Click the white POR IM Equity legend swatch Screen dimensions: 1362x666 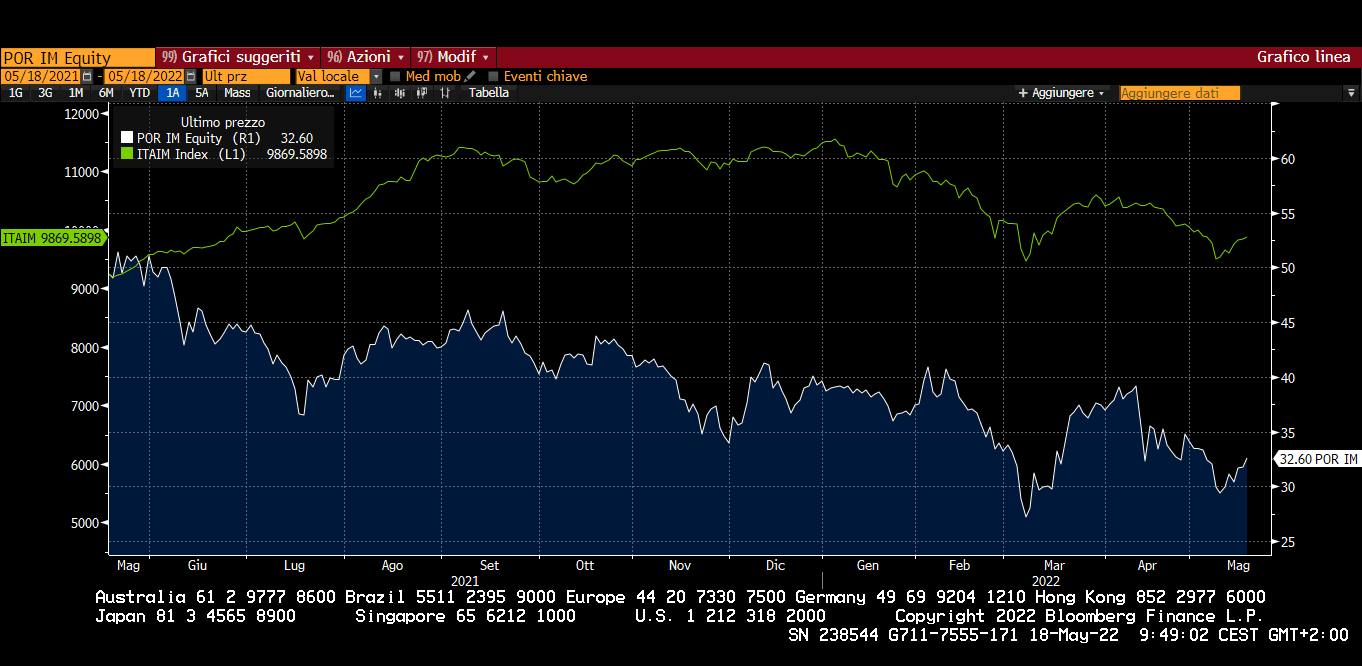pyautogui.click(x=126, y=139)
